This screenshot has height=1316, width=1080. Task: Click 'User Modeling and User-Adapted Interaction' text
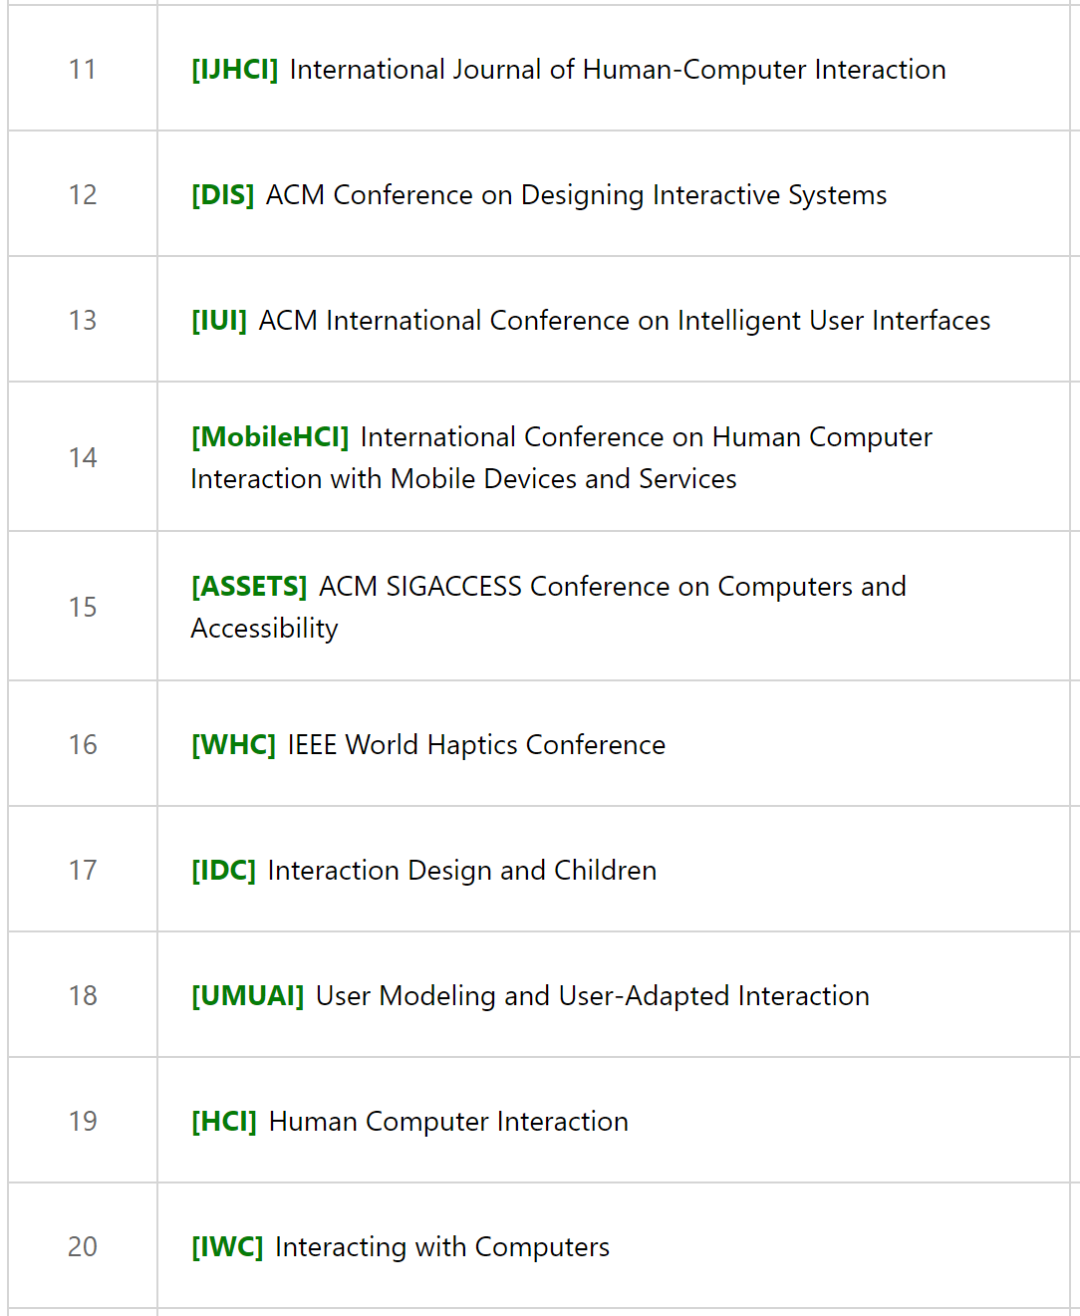coord(592,996)
